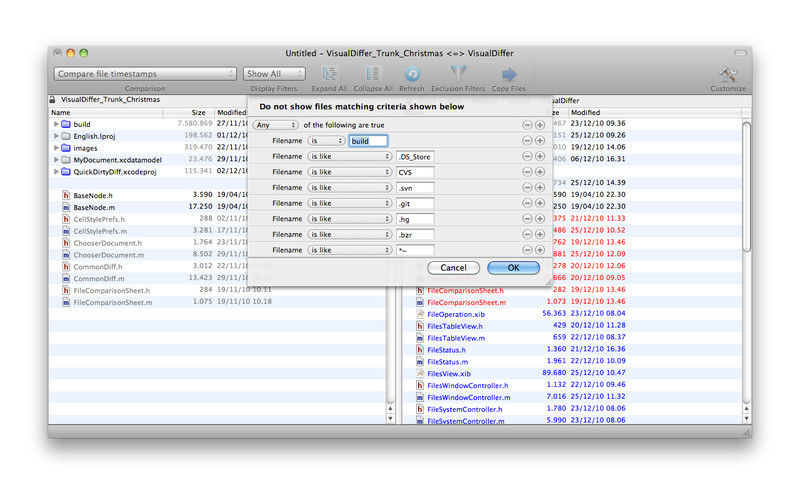Open the 'Compare file timestamps' dropdown
800x500 pixels.
pos(145,74)
